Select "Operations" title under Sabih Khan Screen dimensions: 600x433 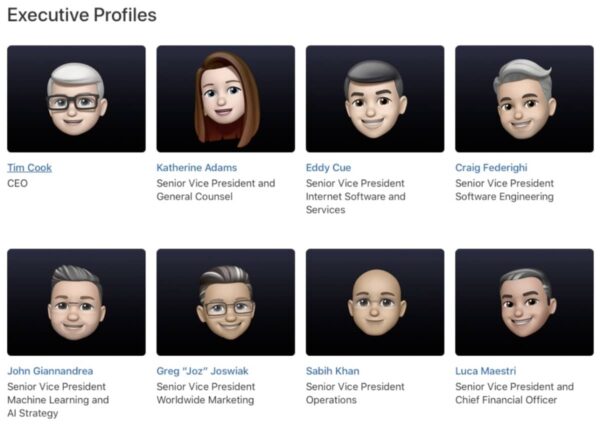pyautogui.click(x=331, y=400)
